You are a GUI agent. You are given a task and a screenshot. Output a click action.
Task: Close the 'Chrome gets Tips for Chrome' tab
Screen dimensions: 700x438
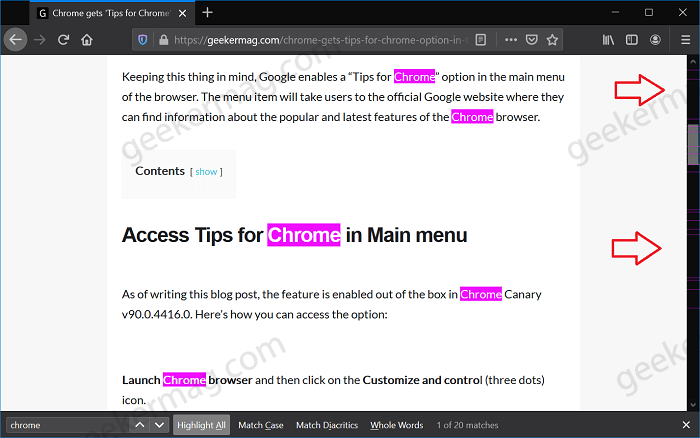183,13
